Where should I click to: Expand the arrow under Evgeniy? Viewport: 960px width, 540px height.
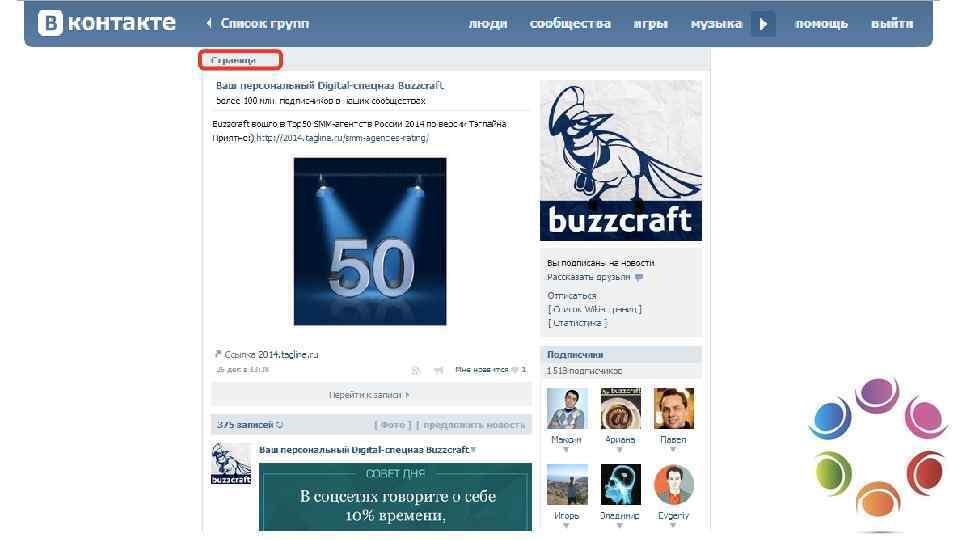pos(672,525)
